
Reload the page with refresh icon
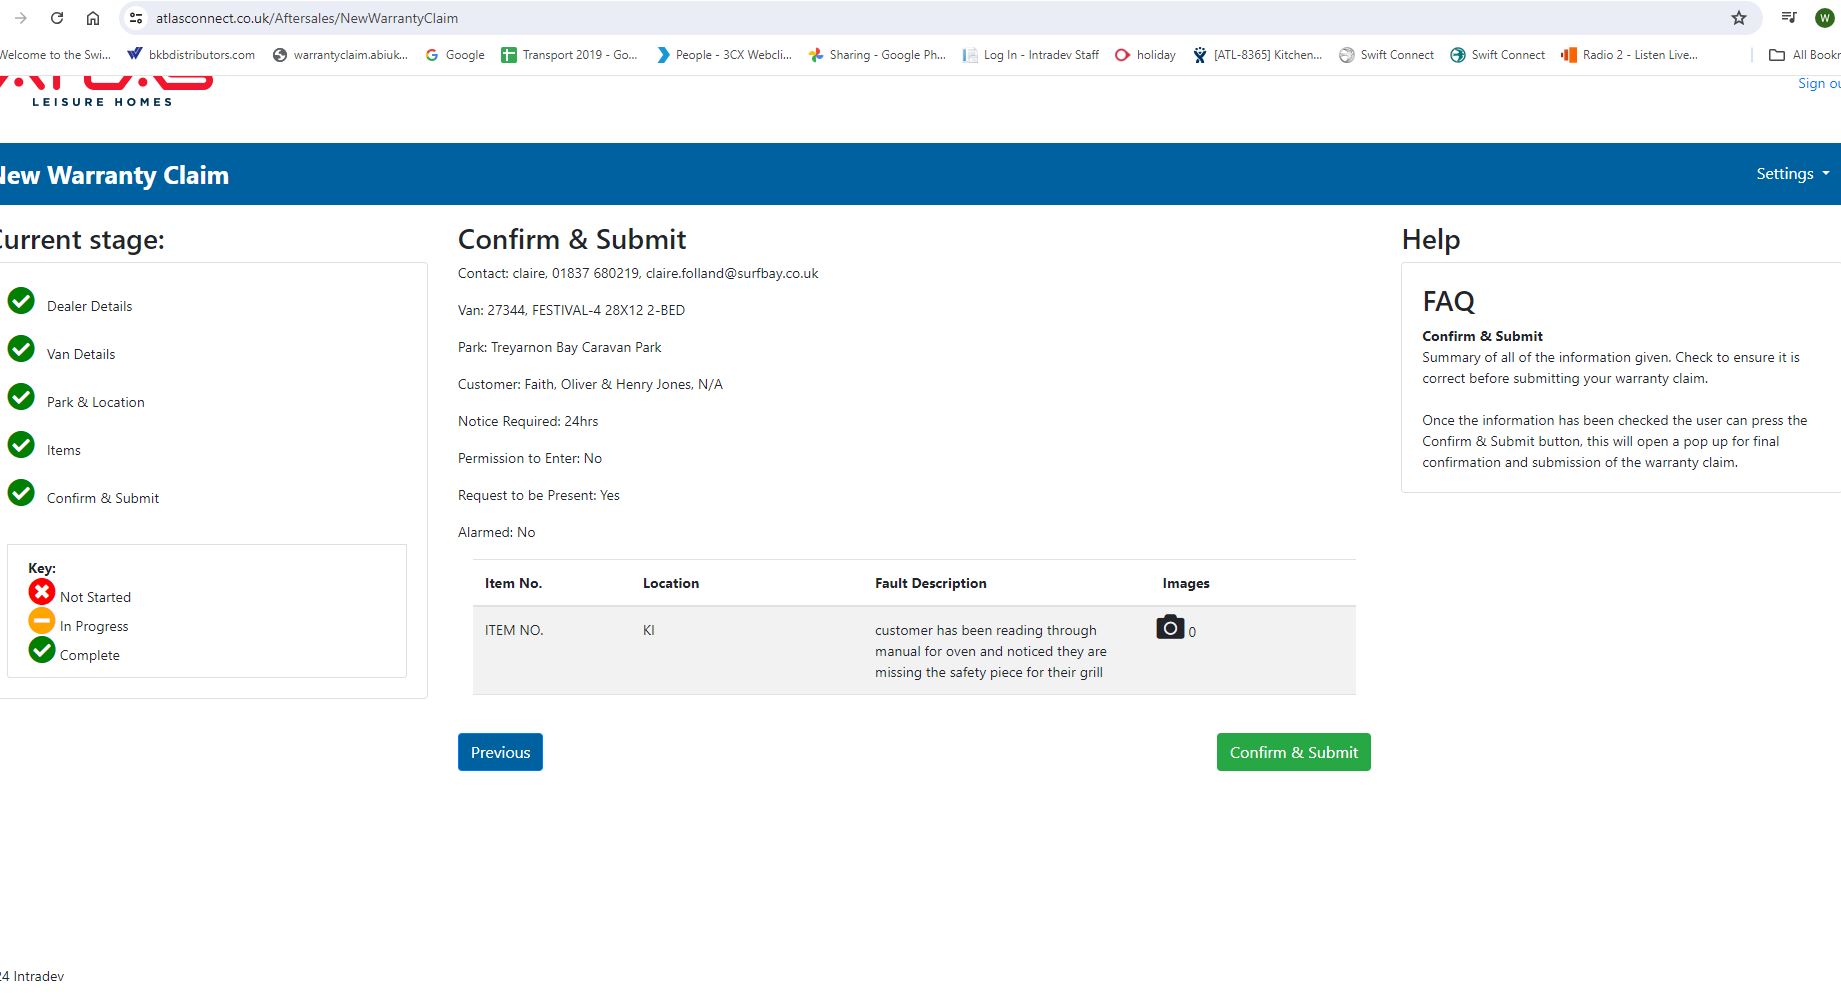click(x=57, y=18)
